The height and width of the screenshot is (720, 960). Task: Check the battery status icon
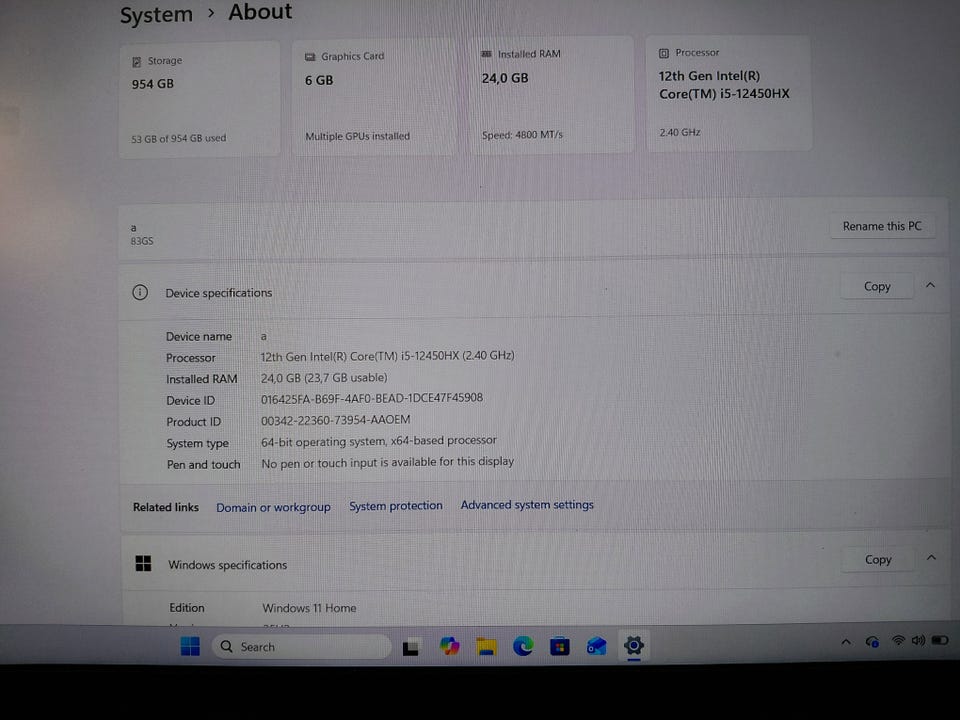coord(940,640)
